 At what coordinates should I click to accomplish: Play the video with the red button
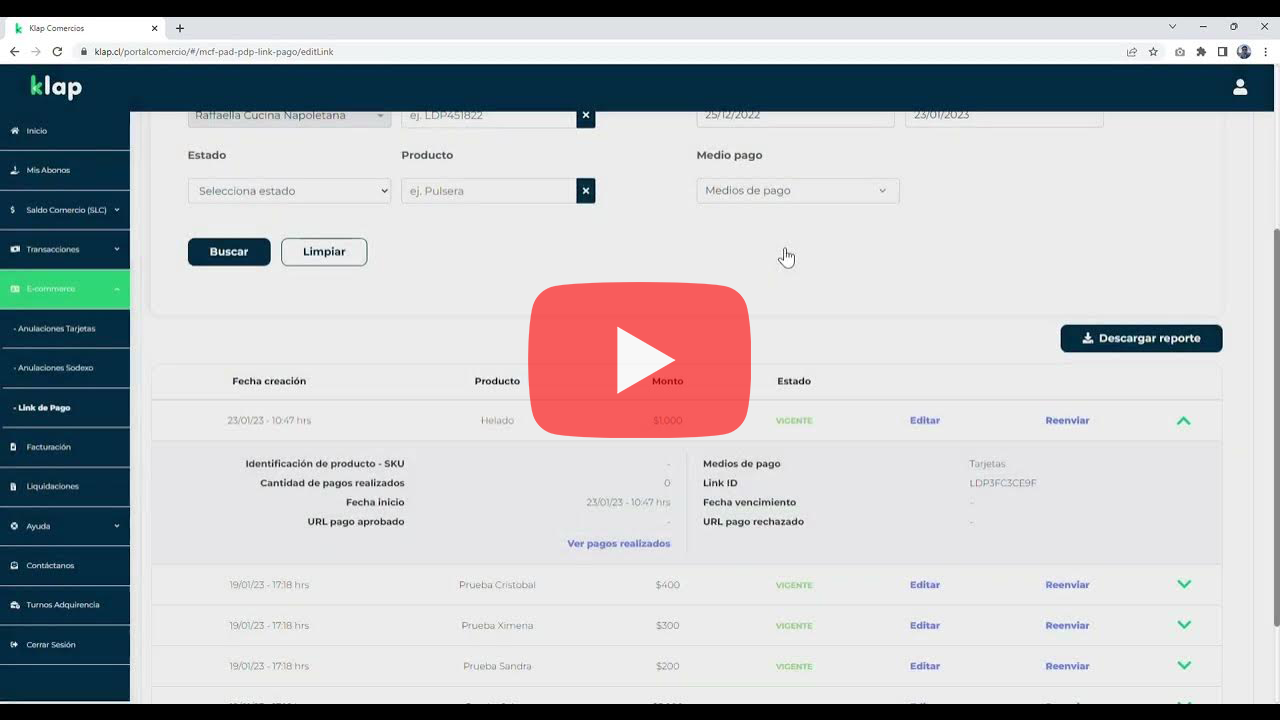click(640, 360)
